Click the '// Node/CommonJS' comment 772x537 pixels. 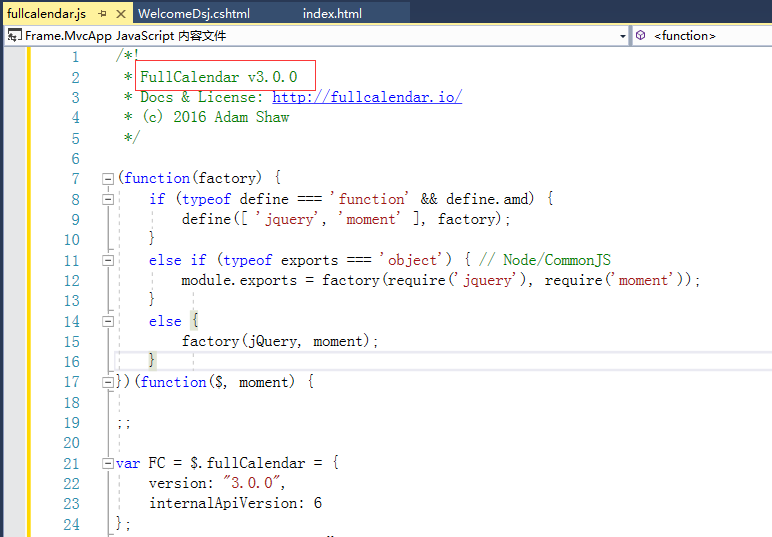click(545, 260)
